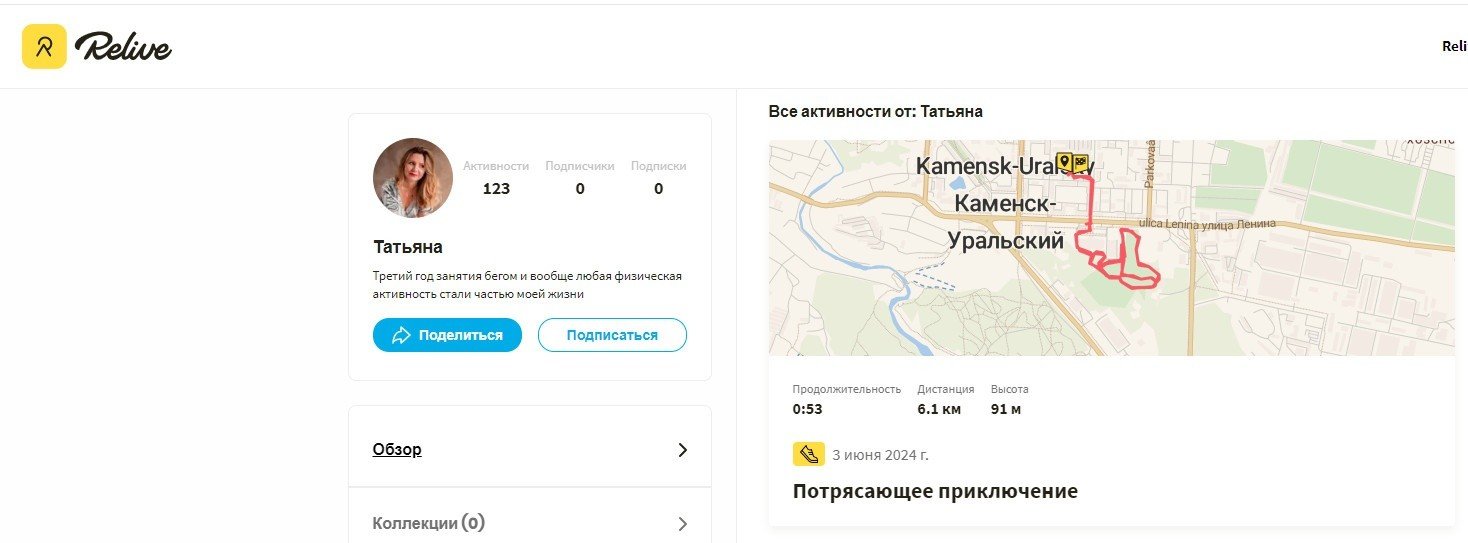View the Активности count 123

tap(496, 188)
